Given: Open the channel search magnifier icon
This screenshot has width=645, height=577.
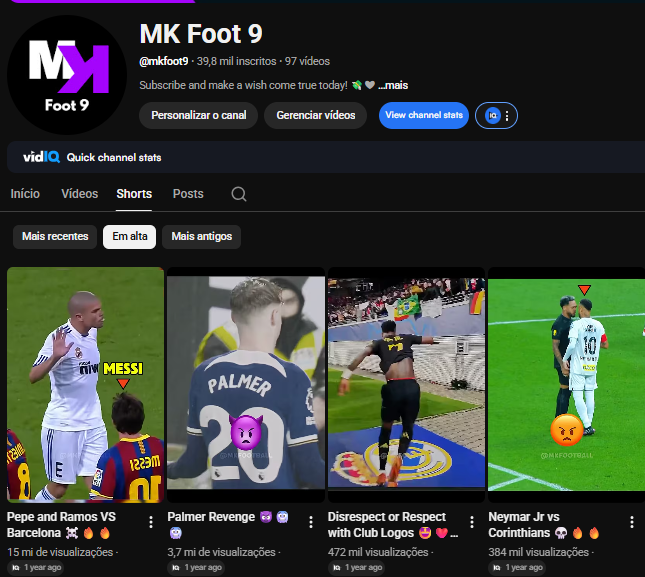Looking at the screenshot, I should (x=239, y=194).
